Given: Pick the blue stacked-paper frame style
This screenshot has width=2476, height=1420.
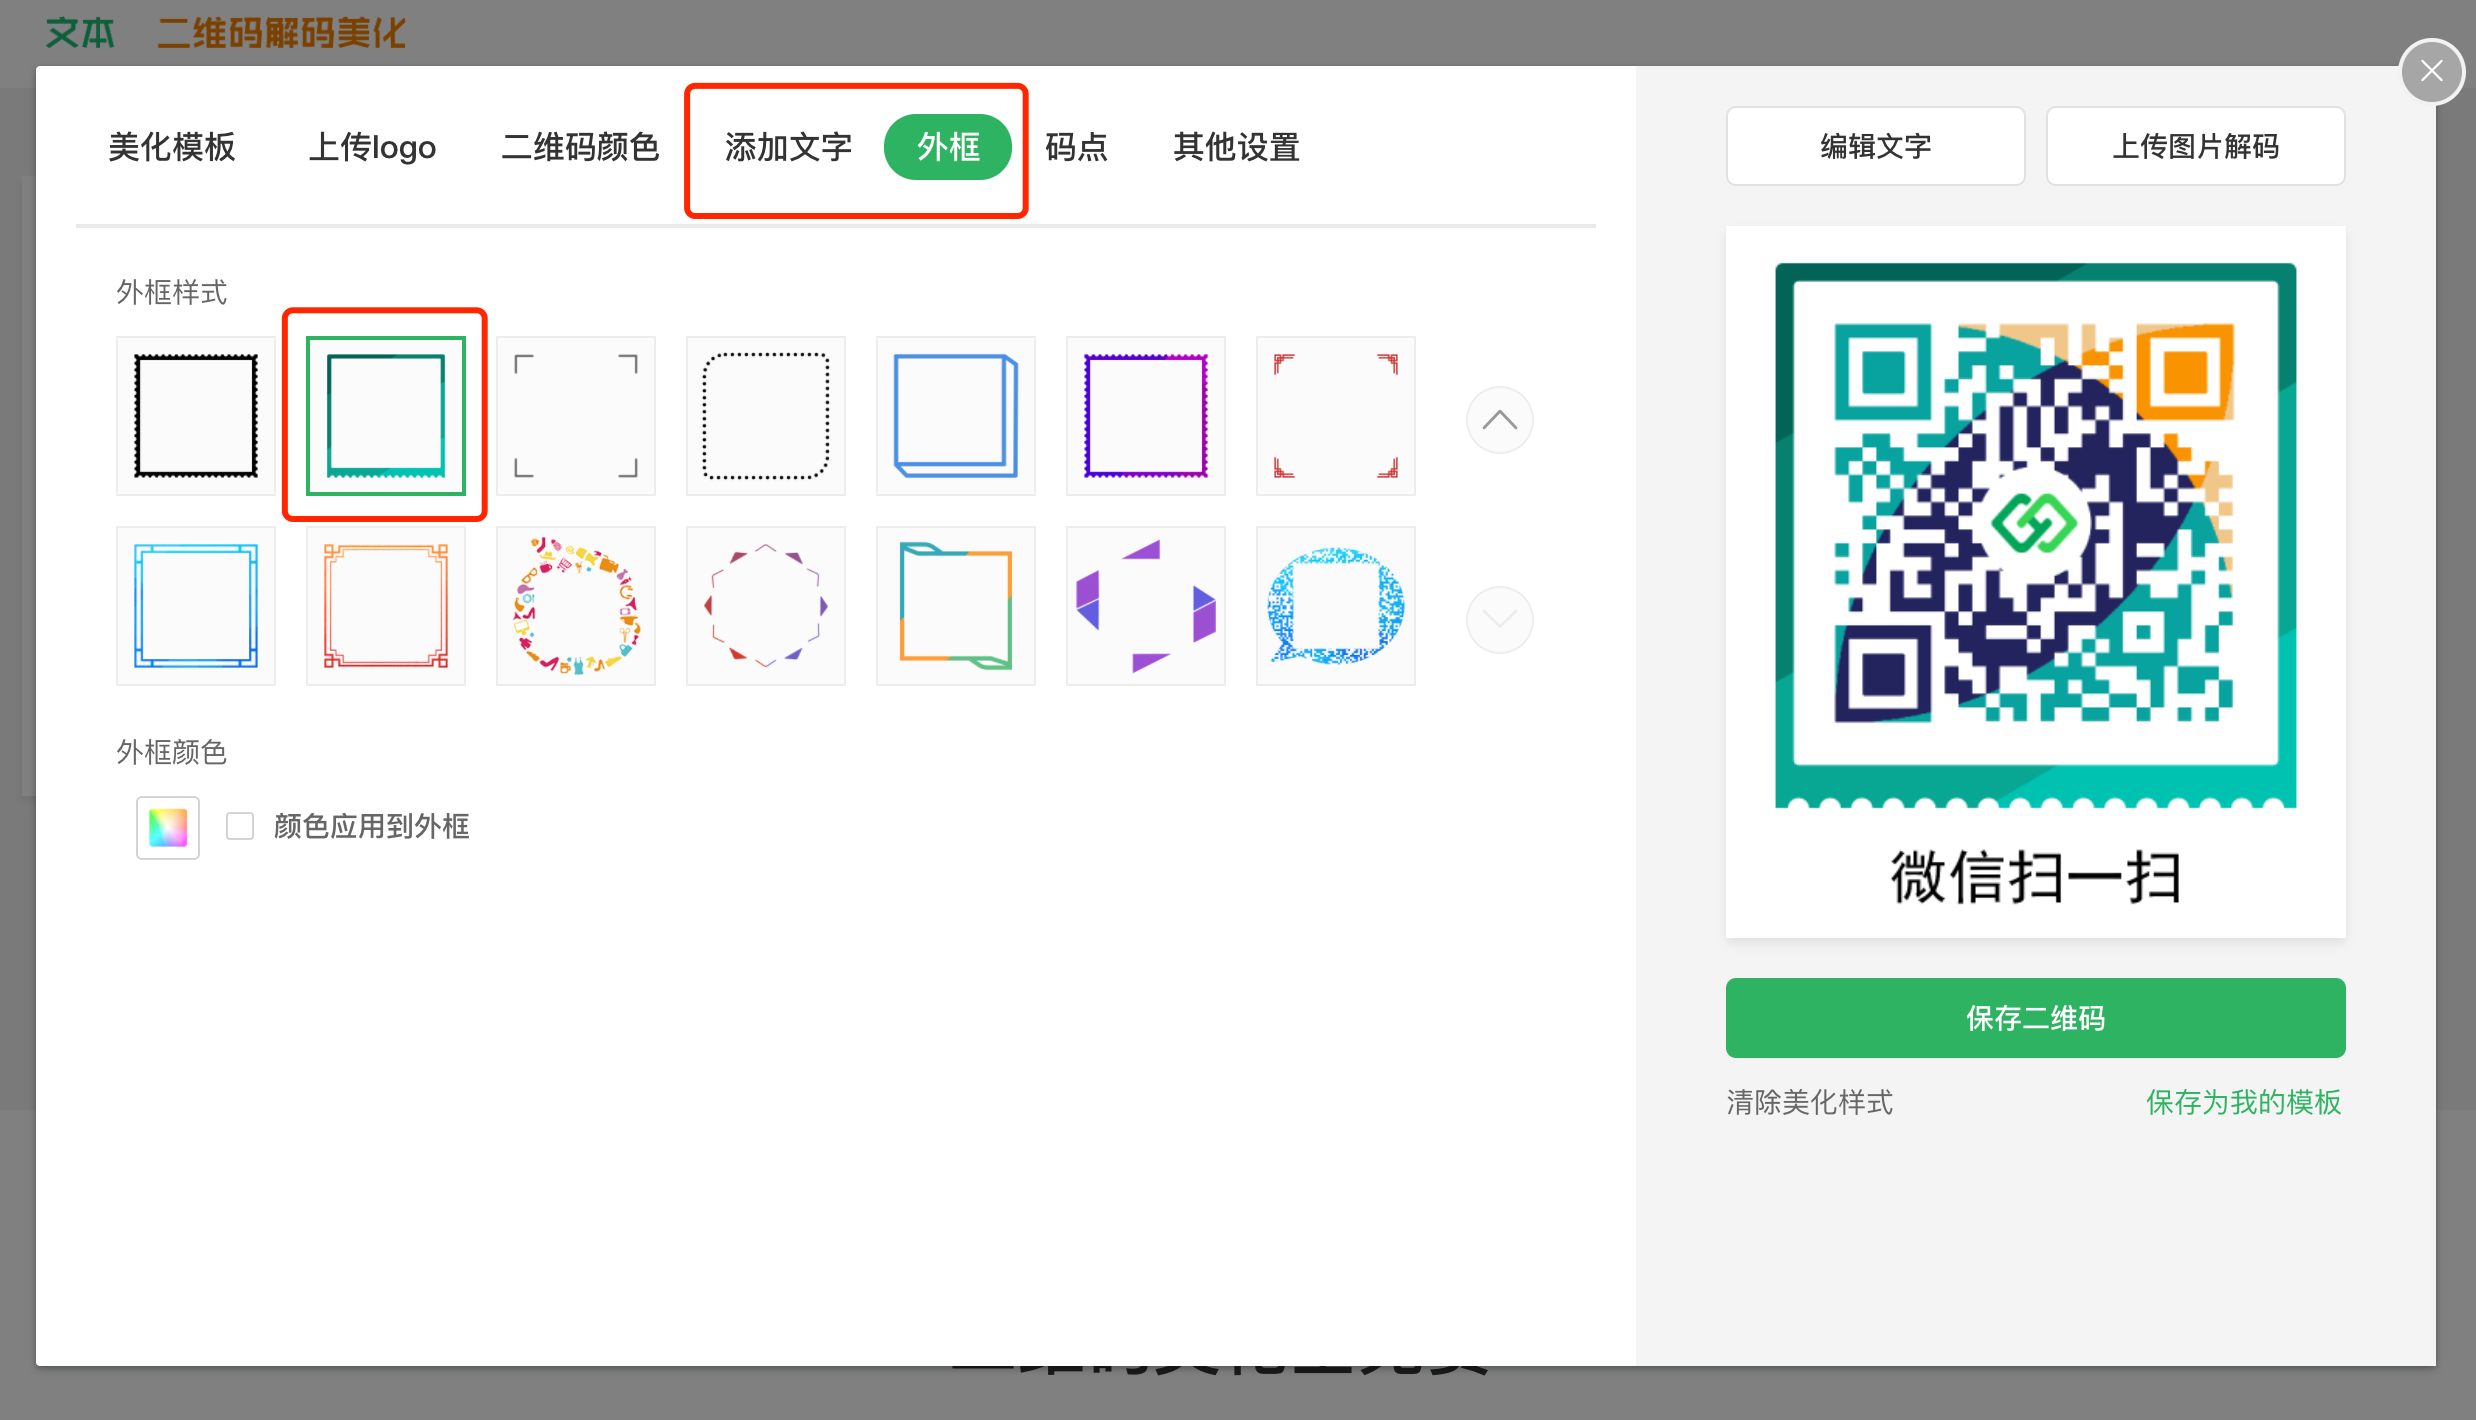Looking at the screenshot, I should click(956, 416).
